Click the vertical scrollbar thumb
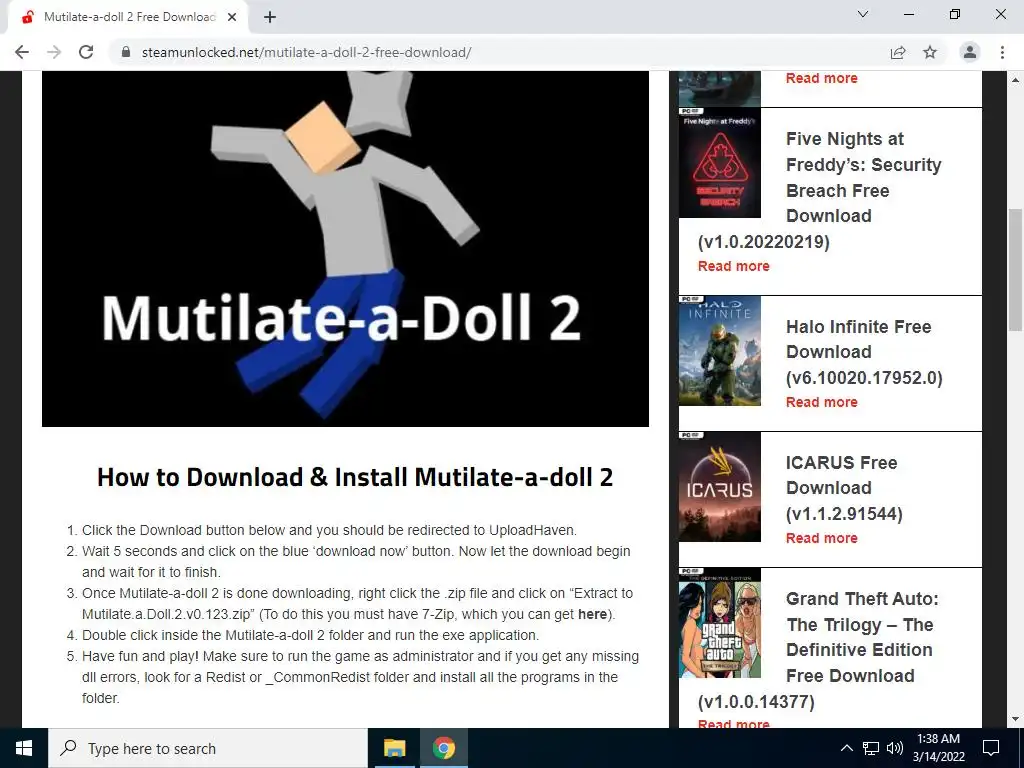 tap(1015, 270)
